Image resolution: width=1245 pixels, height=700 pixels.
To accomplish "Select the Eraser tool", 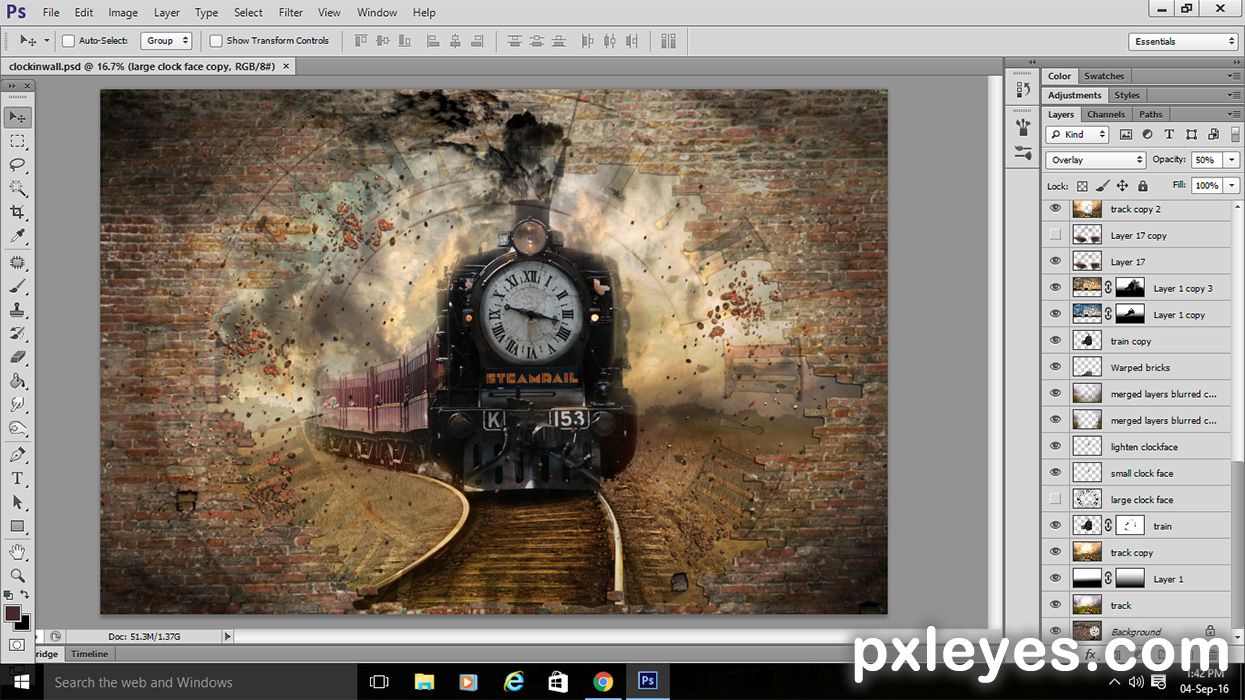I will coord(18,357).
